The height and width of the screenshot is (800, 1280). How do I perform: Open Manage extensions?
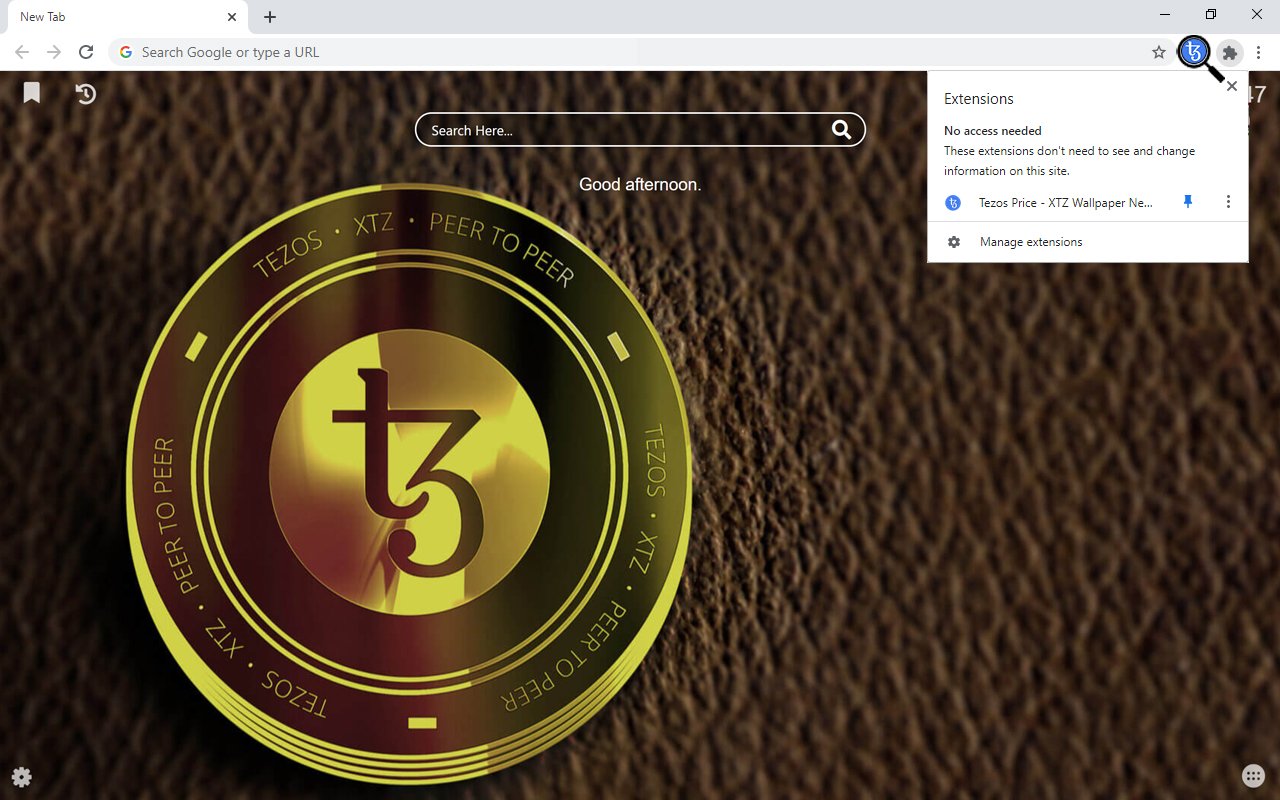1088,242
